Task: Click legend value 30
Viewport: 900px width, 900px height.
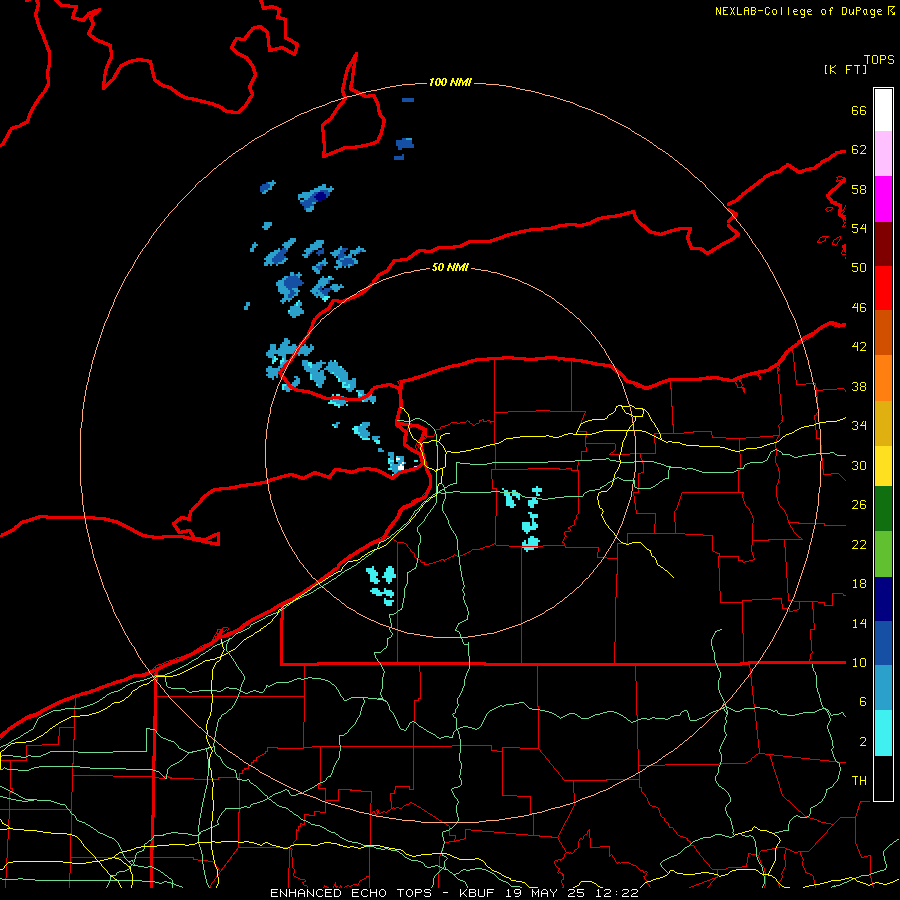Action: tap(859, 465)
